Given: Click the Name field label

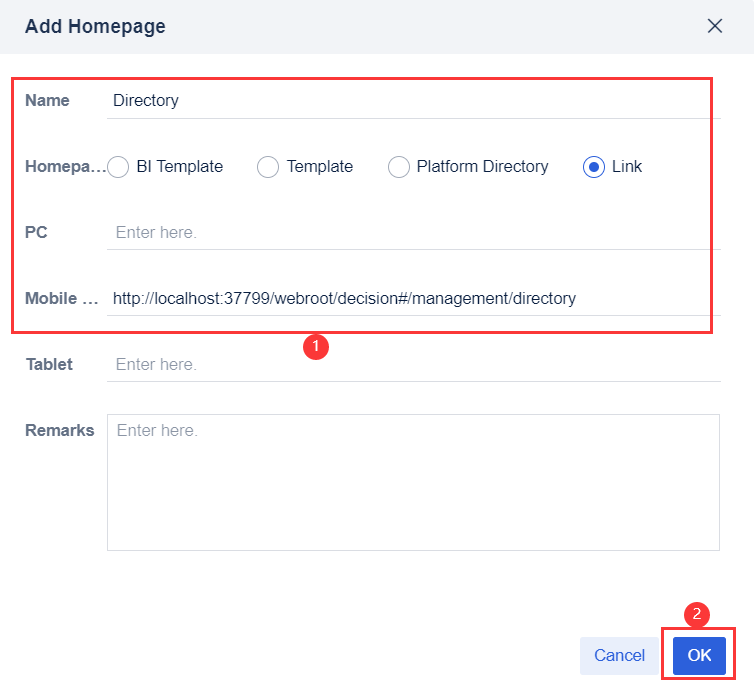Looking at the screenshot, I should 47,101.
